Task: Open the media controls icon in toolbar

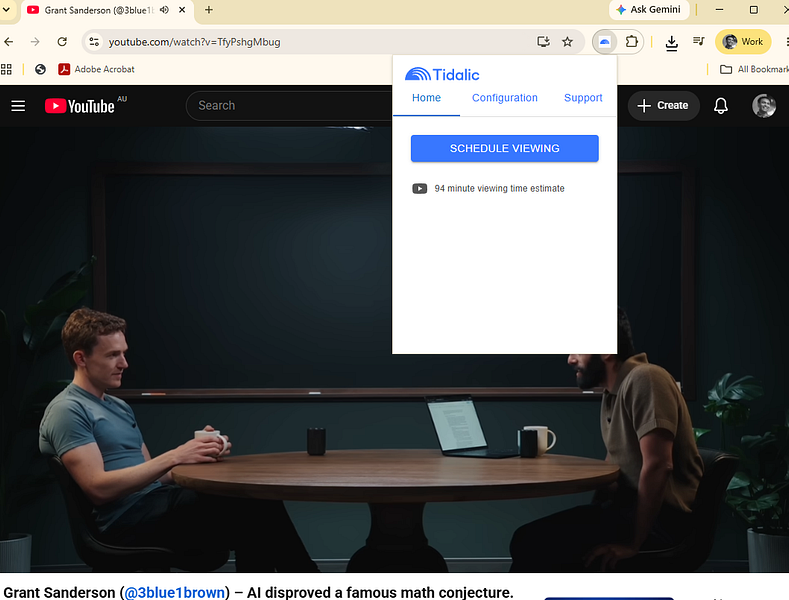Action: point(698,42)
